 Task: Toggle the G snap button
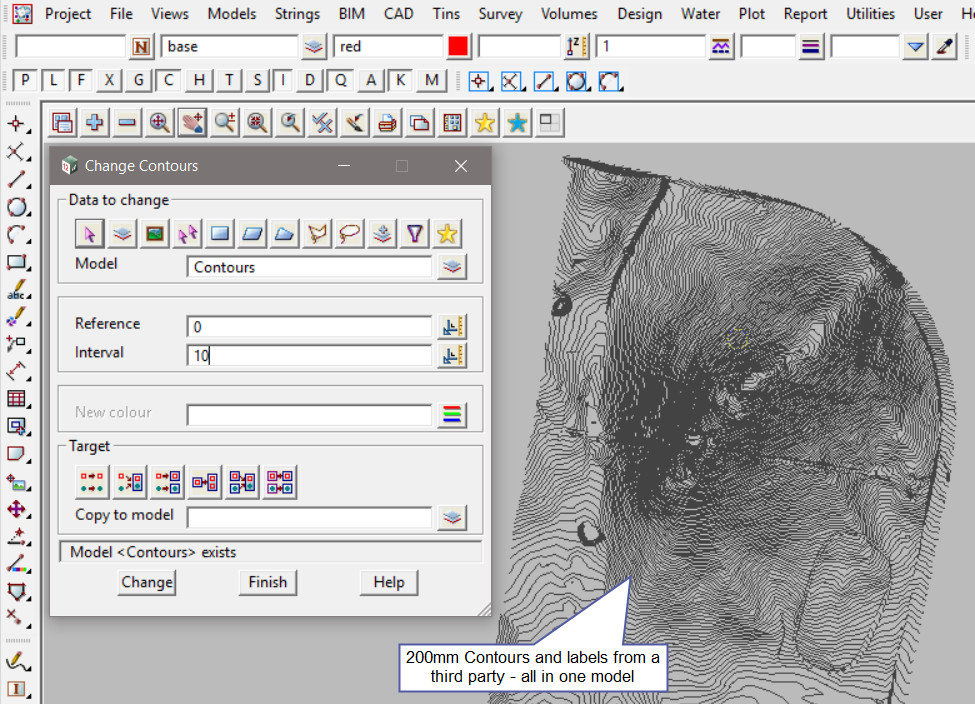(x=139, y=81)
